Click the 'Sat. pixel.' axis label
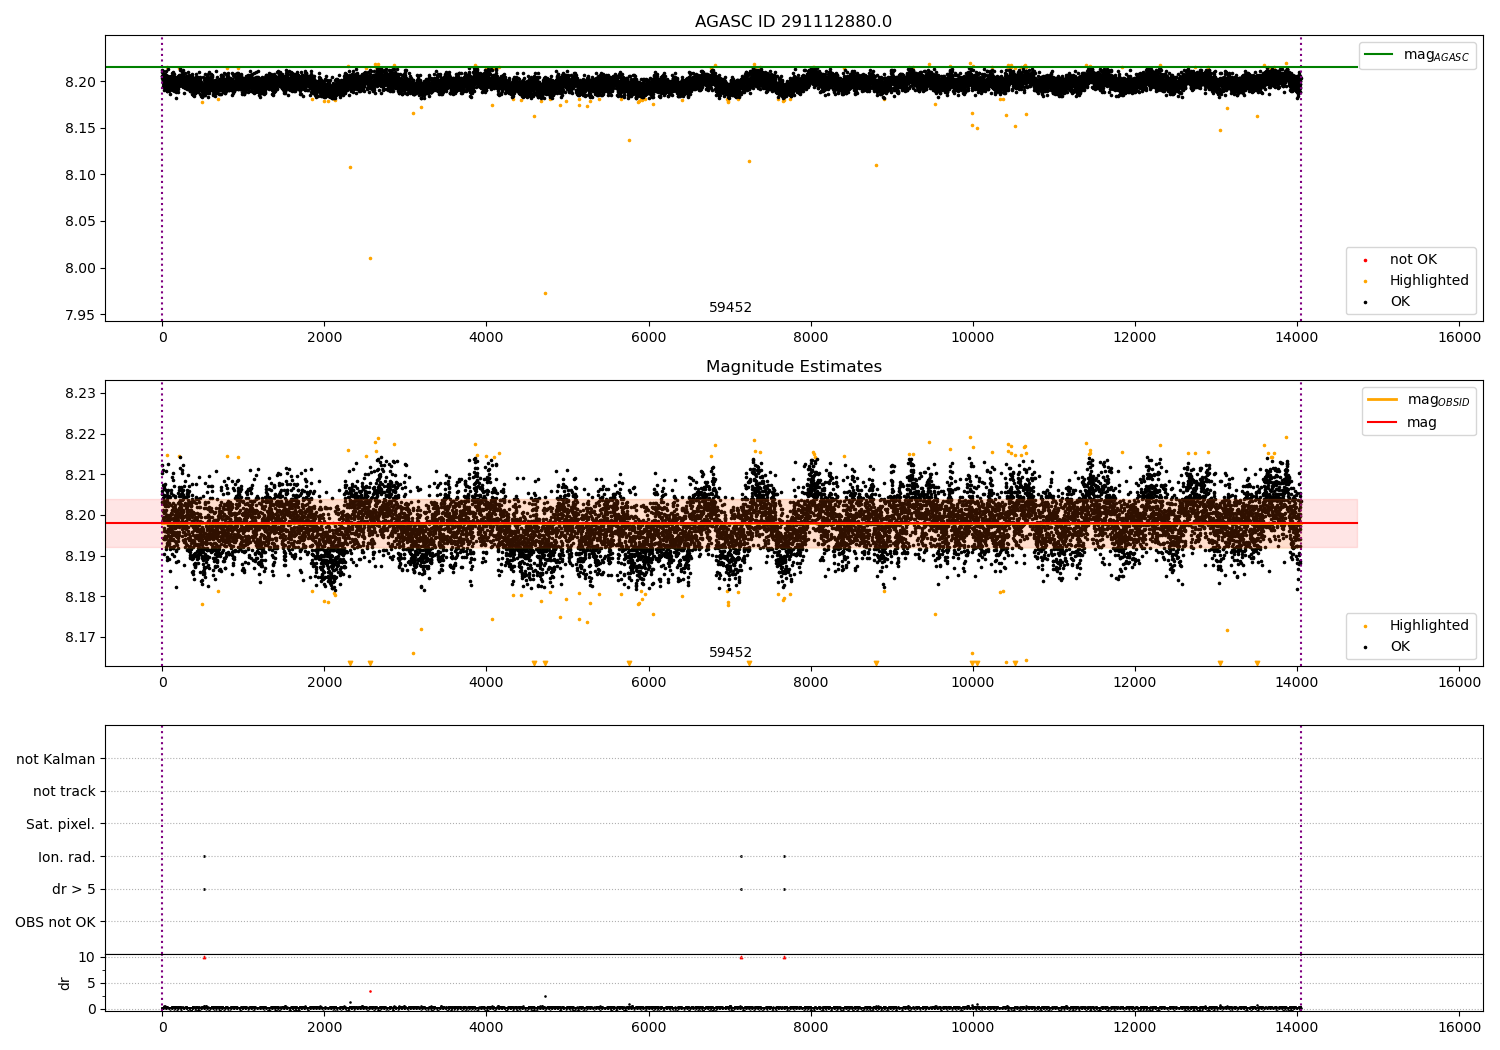The height and width of the screenshot is (1050, 1500). pos(61,825)
